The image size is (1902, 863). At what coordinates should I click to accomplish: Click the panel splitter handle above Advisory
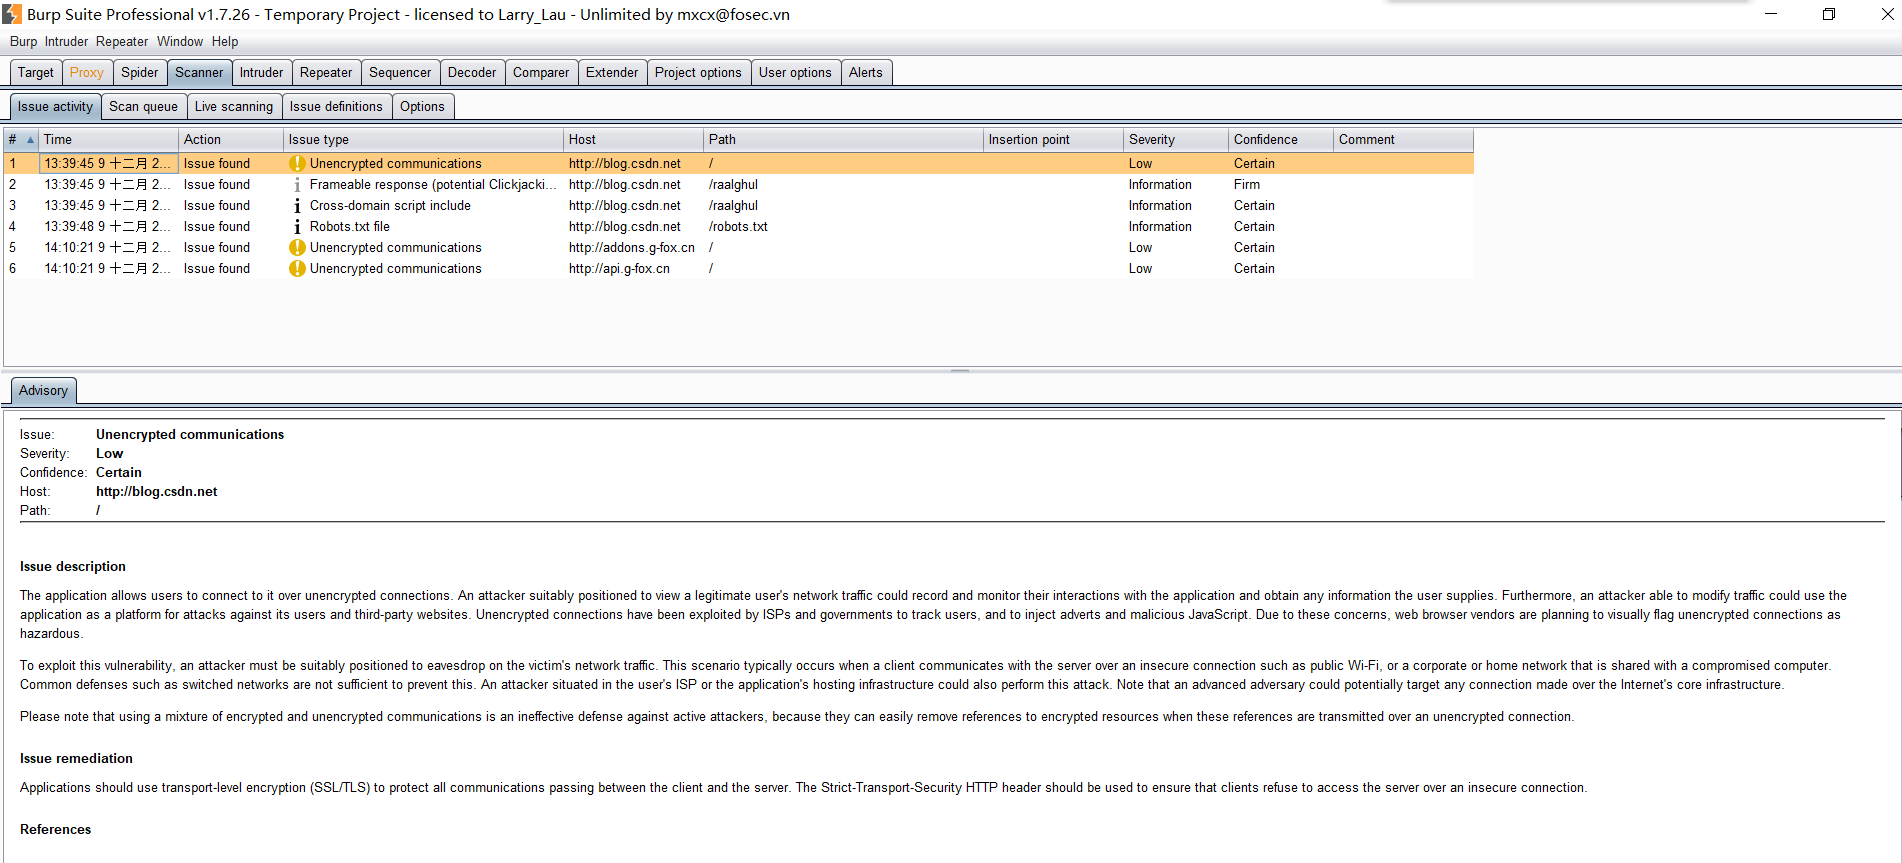click(x=960, y=371)
